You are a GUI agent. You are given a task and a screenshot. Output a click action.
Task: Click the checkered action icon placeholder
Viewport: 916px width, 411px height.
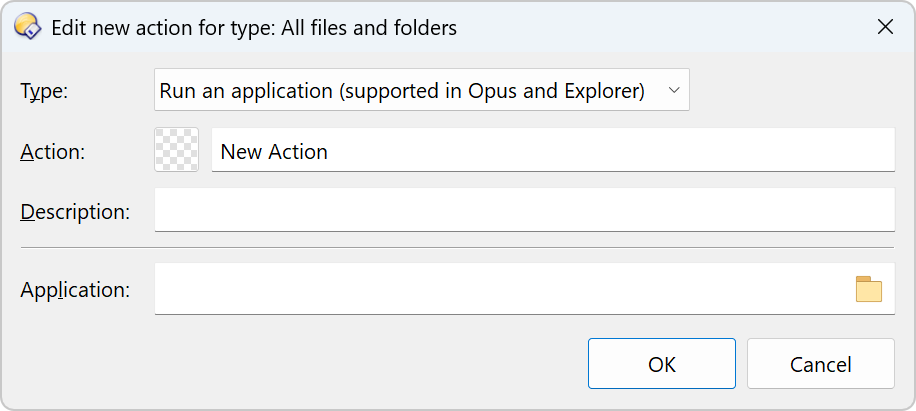click(x=177, y=150)
